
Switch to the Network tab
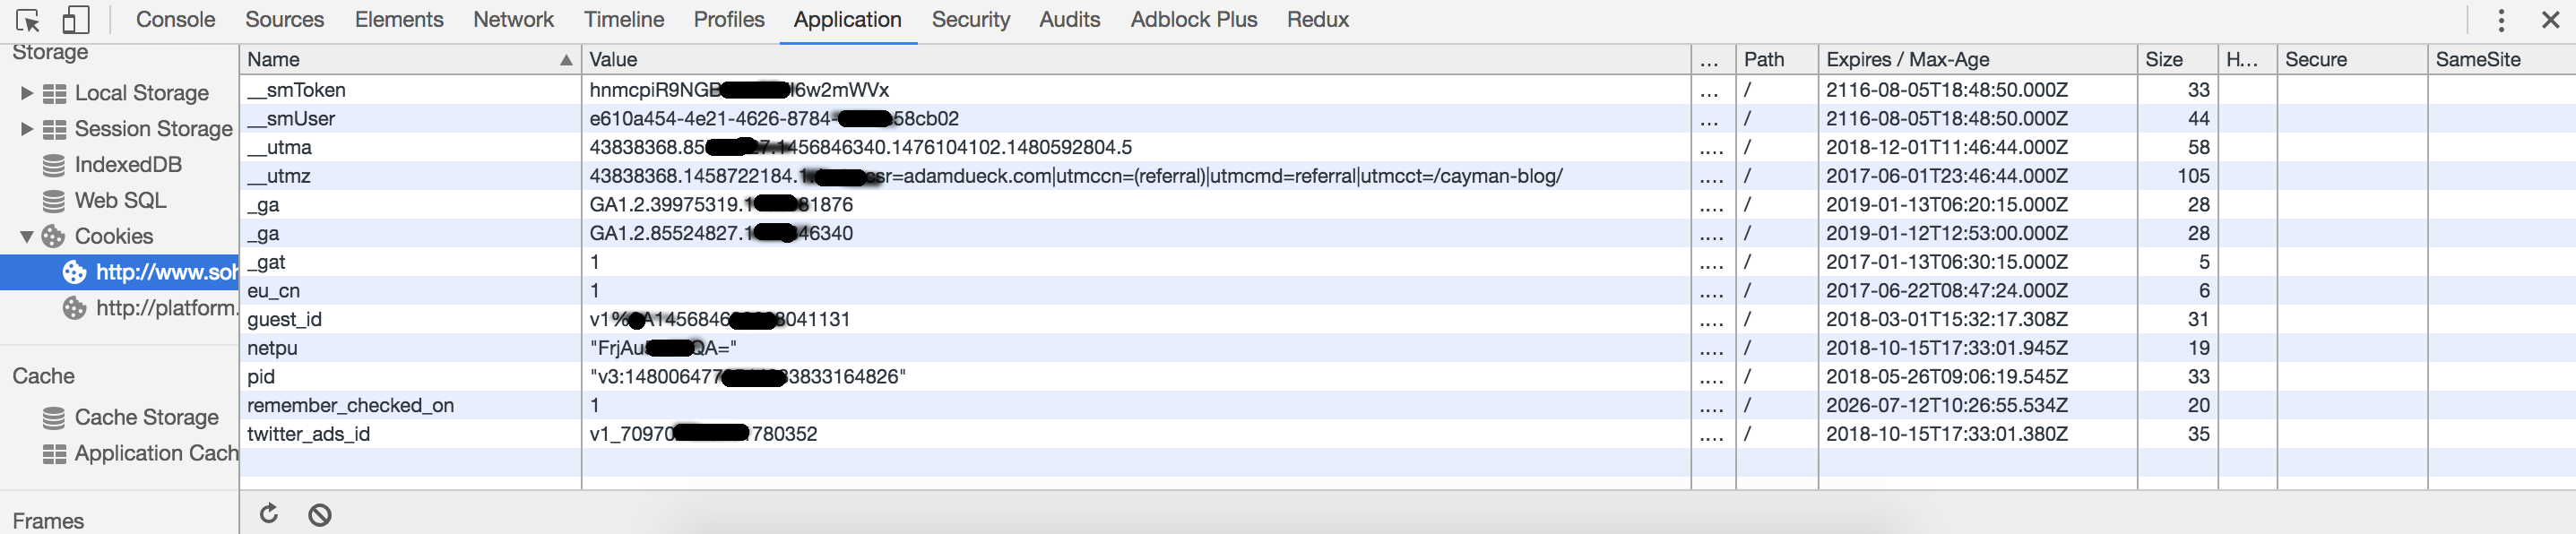pos(513,20)
